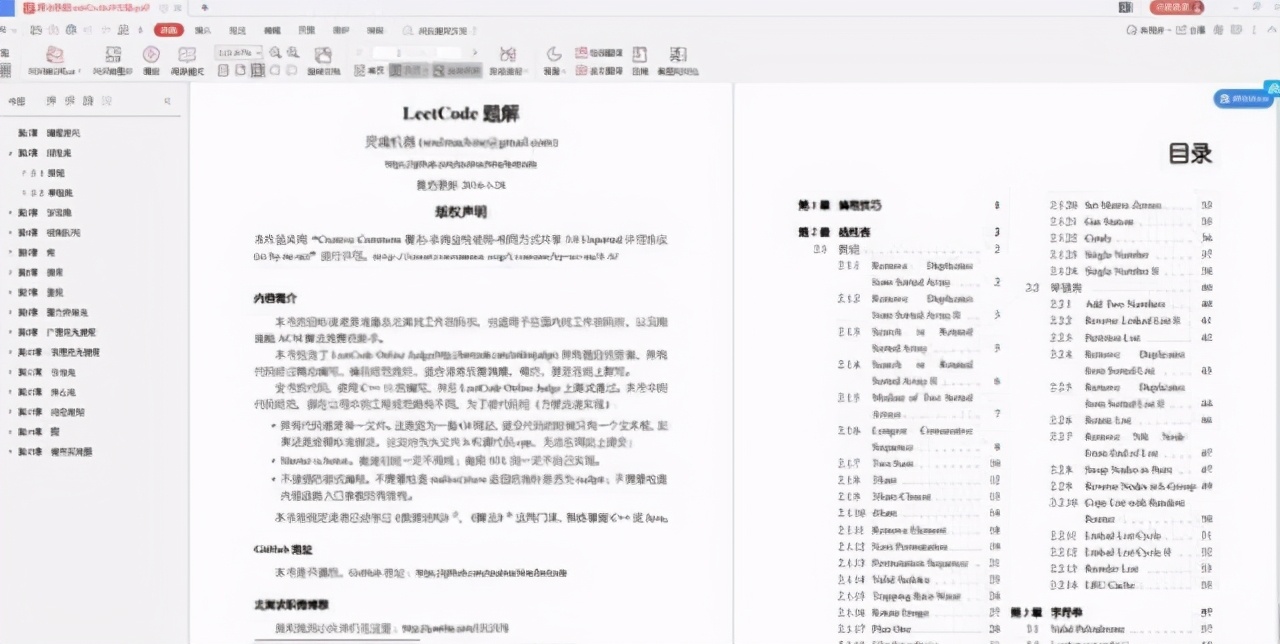Click the last ribbon icon on the right
1280x644 pixels.
[x=677, y=54]
